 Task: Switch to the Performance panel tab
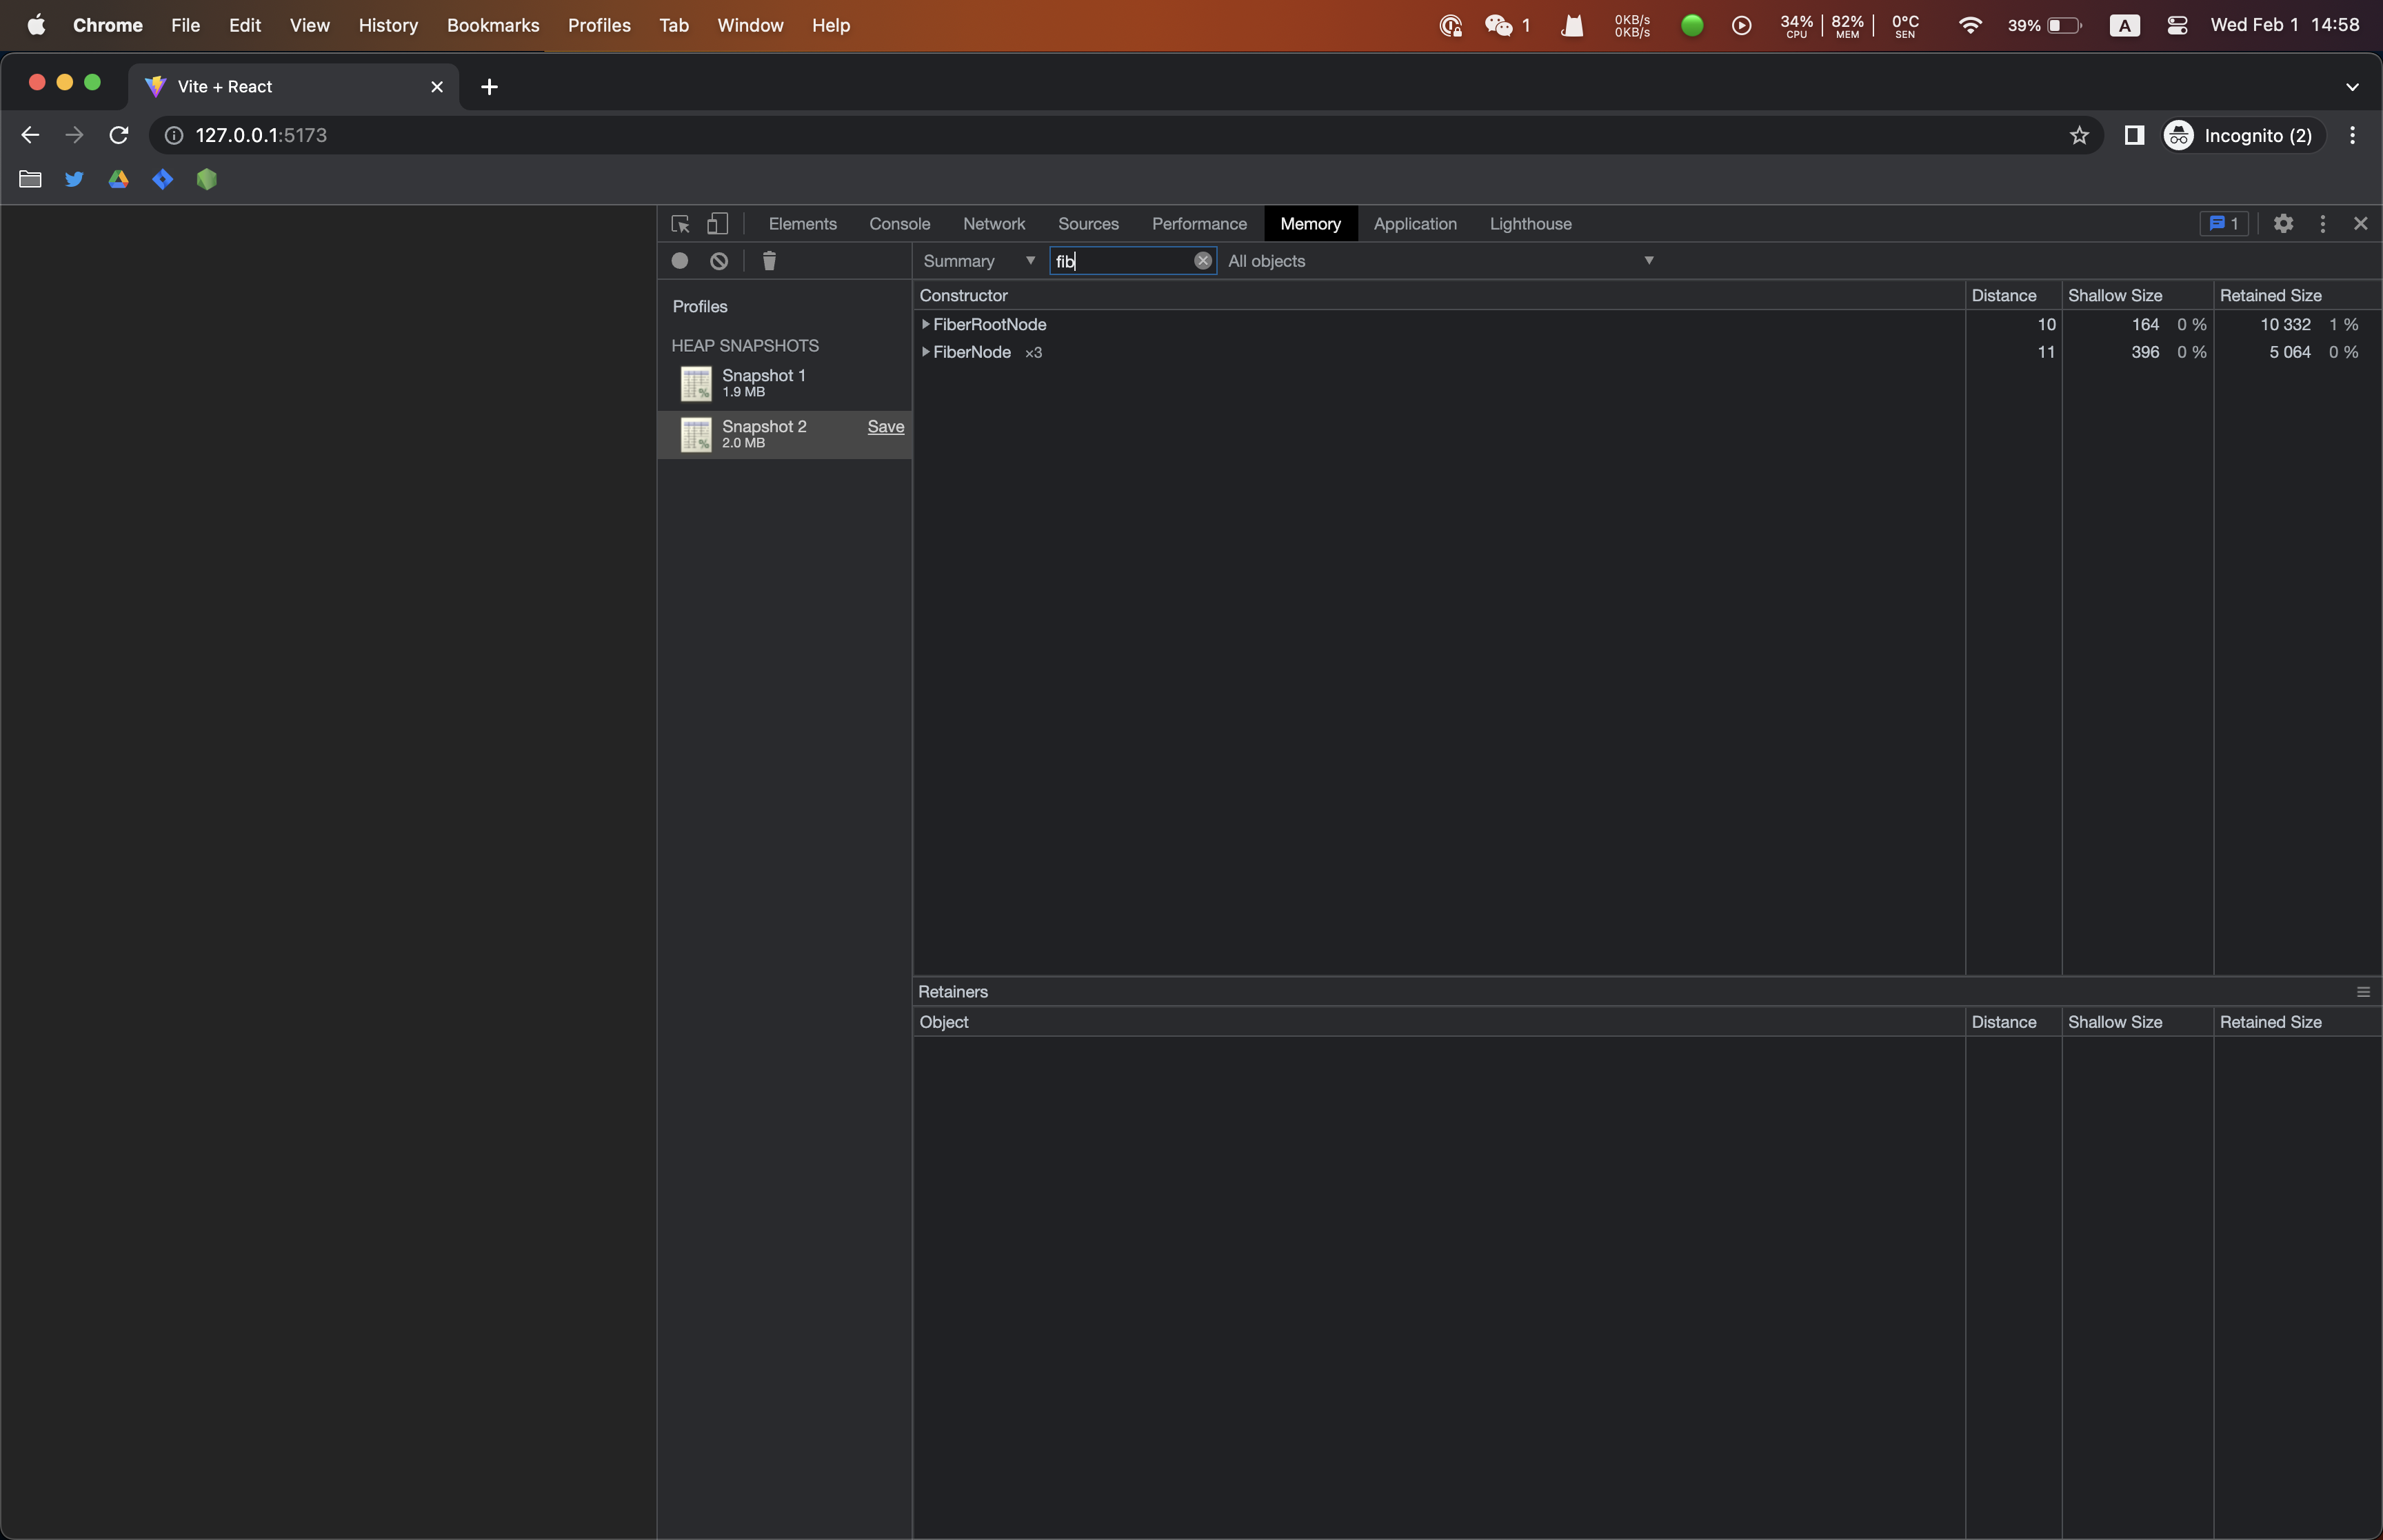tap(1198, 223)
